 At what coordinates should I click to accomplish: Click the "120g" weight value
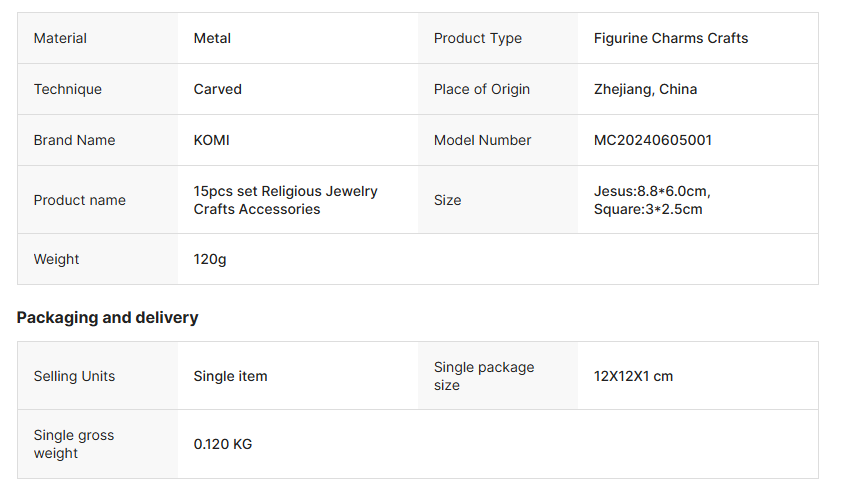[x=210, y=259]
